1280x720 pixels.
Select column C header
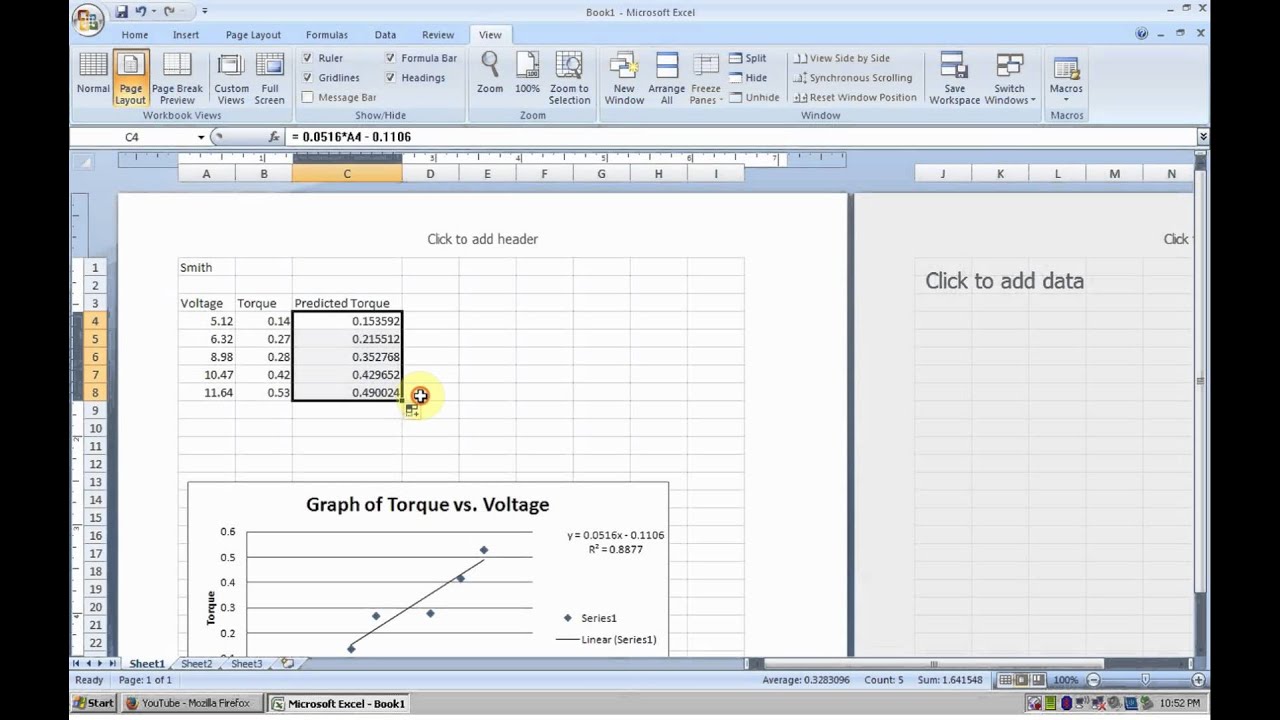347,174
